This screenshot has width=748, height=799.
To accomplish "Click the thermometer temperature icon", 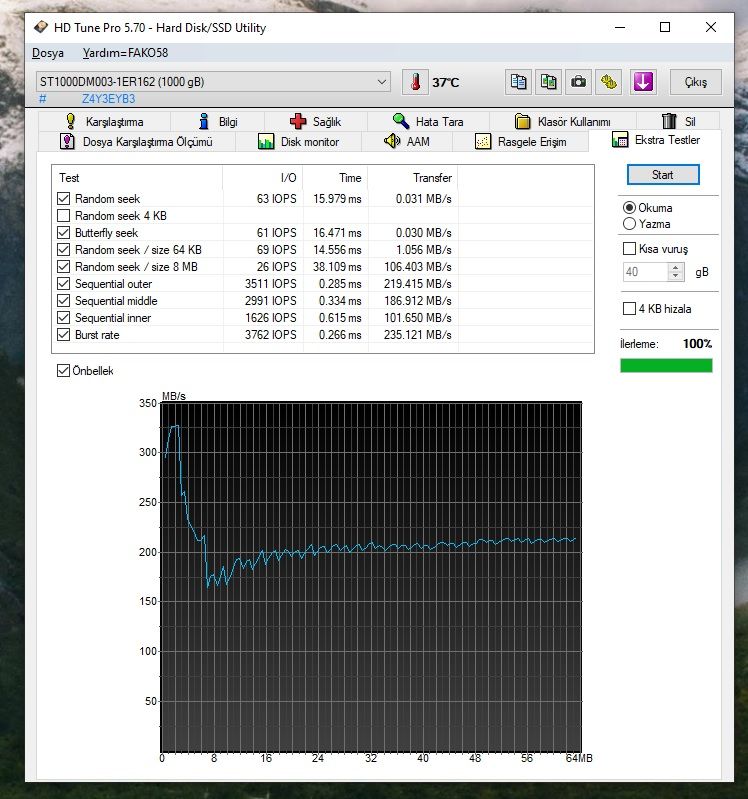I will click(415, 82).
